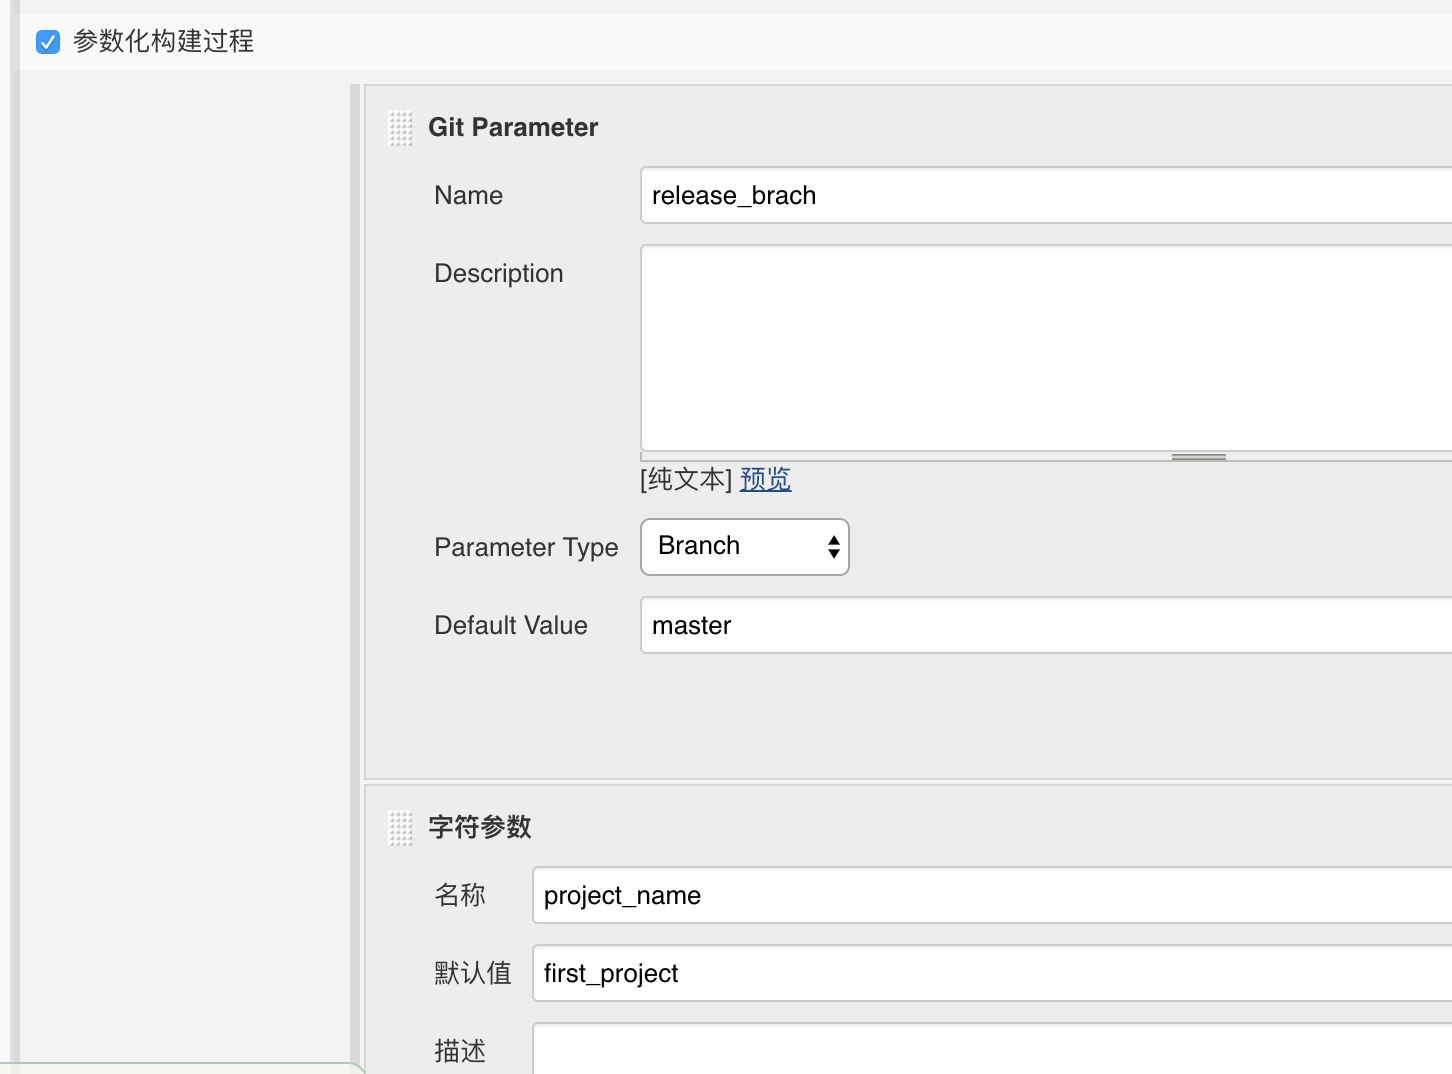Grab the 字符参数 drag handle icon
The width and height of the screenshot is (1452, 1074).
click(x=400, y=828)
